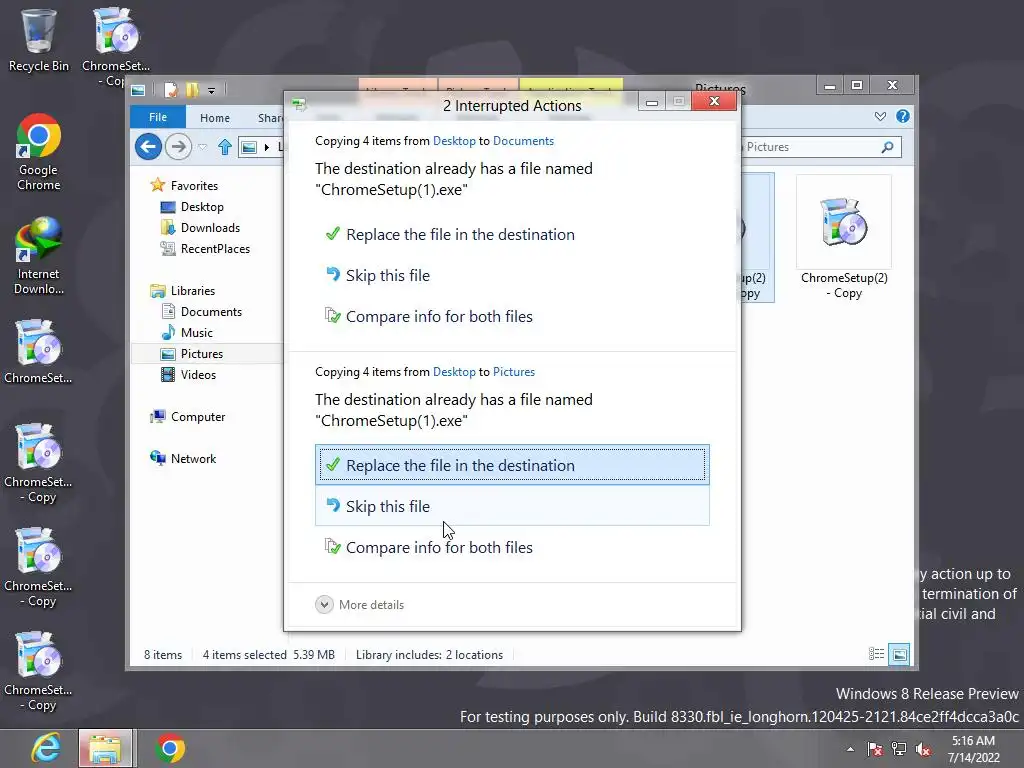Click Pictures destination link
The height and width of the screenshot is (768, 1024).
tap(513, 372)
